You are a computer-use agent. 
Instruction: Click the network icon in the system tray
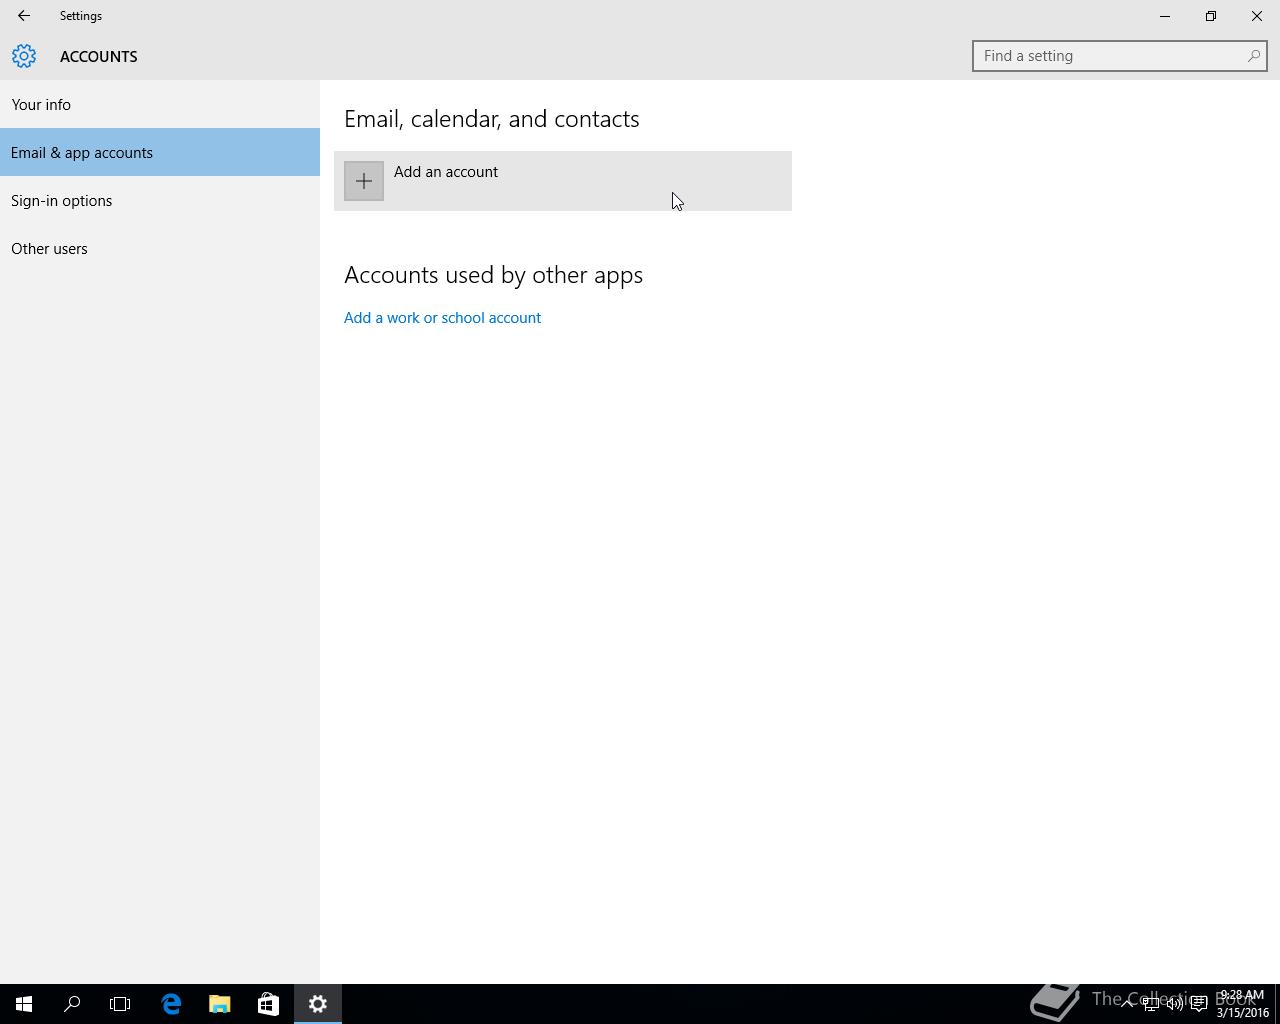coord(1151,1004)
